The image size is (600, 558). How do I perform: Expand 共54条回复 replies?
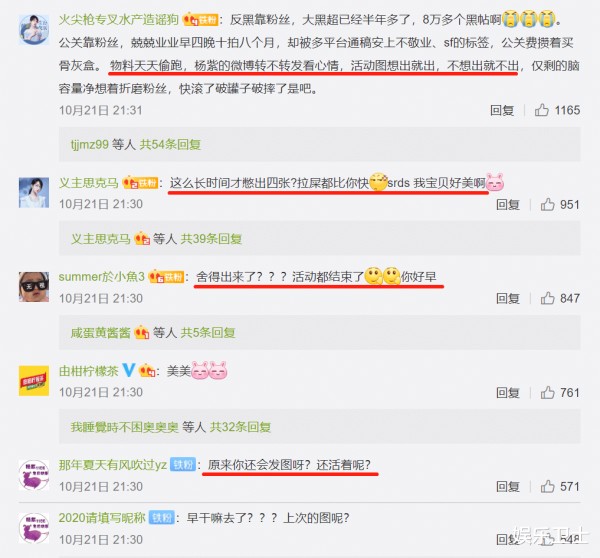pos(170,145)
